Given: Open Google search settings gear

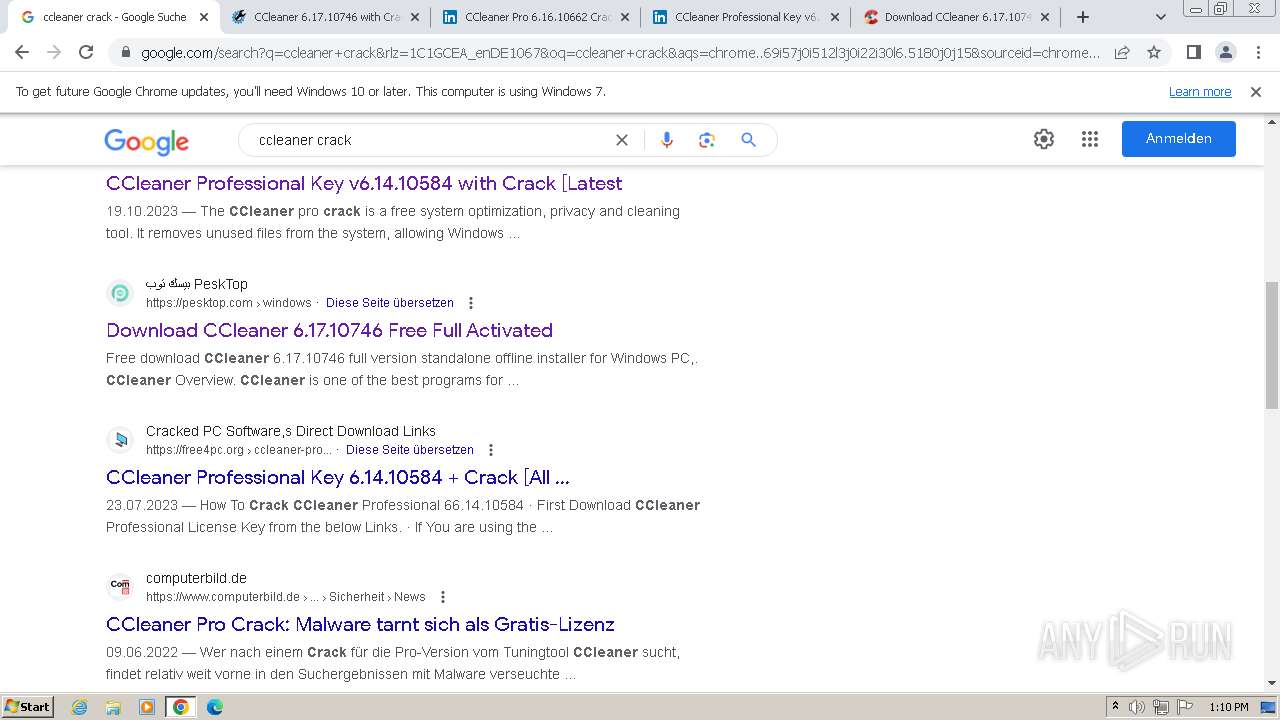Looking at the screenshot, I should pos(1044,139).
